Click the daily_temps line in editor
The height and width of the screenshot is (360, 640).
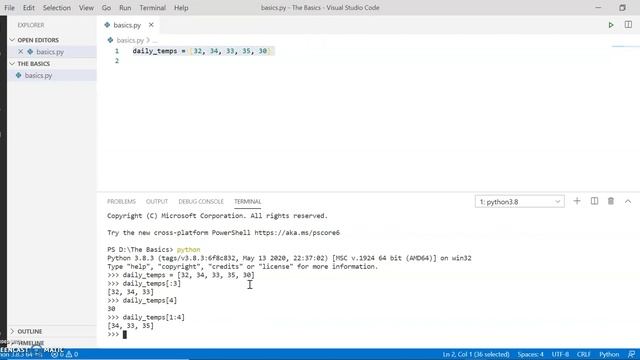[202, 51]
